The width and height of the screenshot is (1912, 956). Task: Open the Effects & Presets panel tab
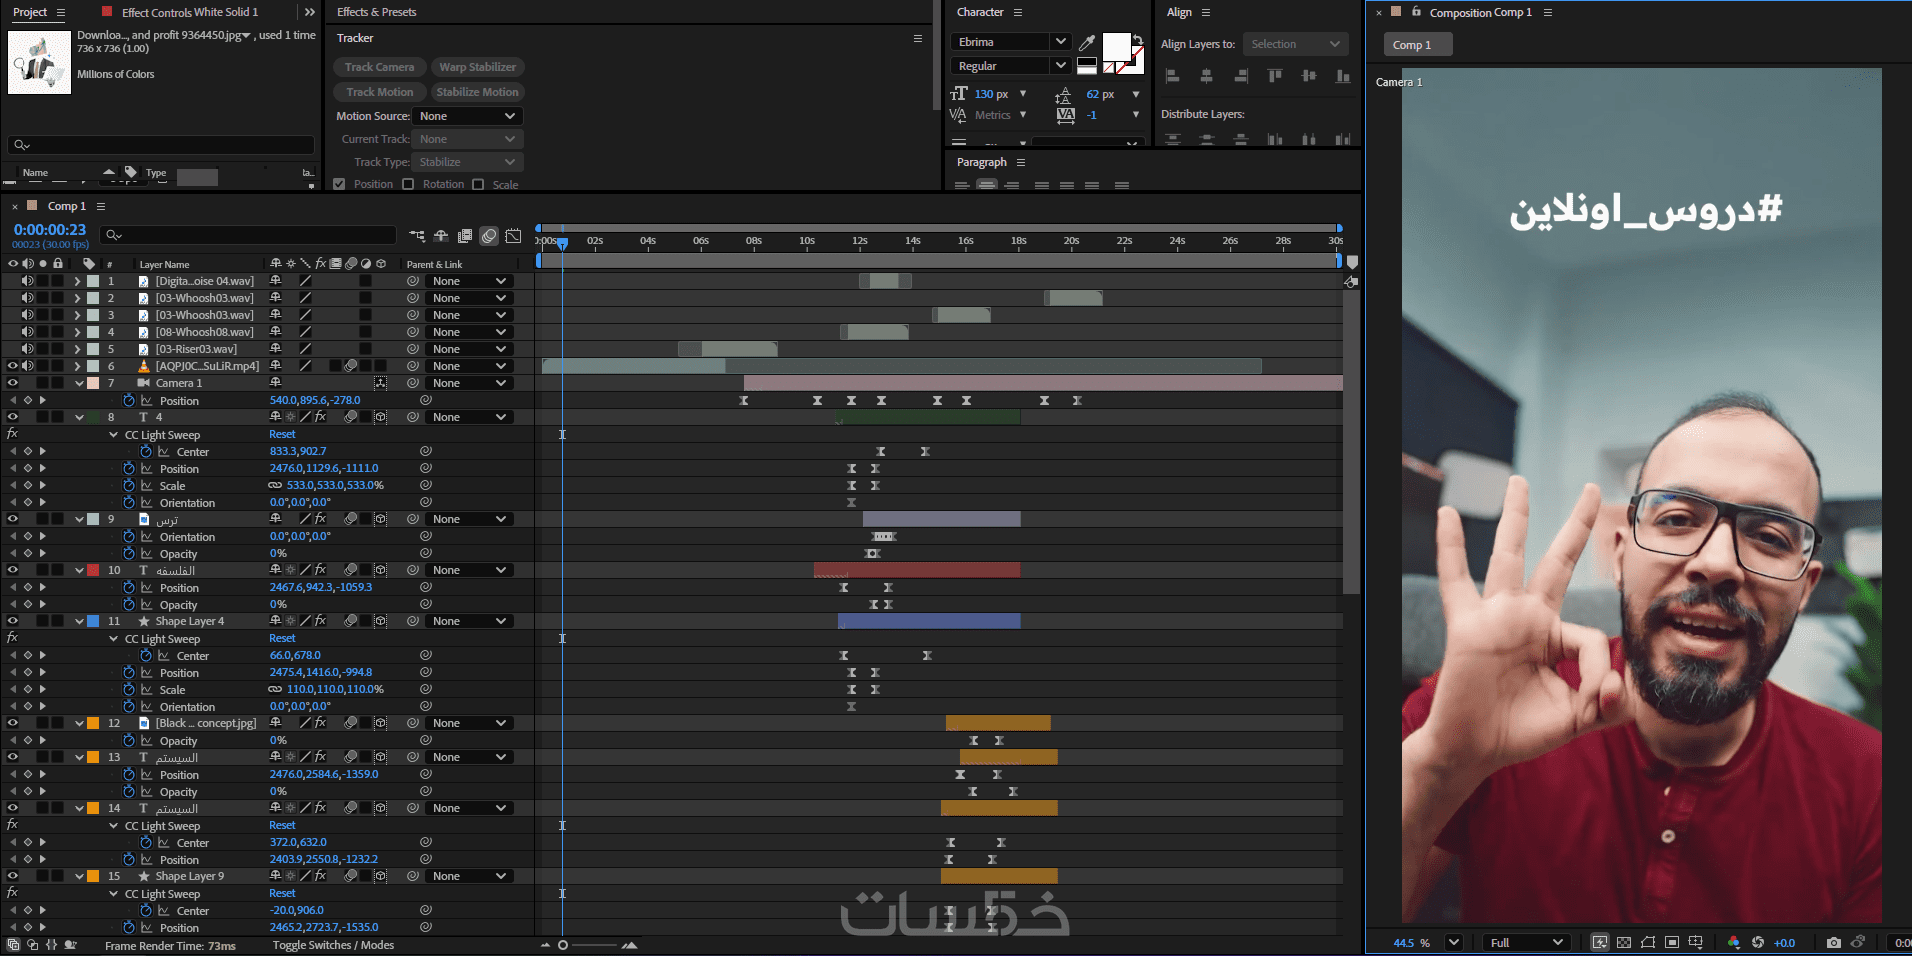coord(377,12)
